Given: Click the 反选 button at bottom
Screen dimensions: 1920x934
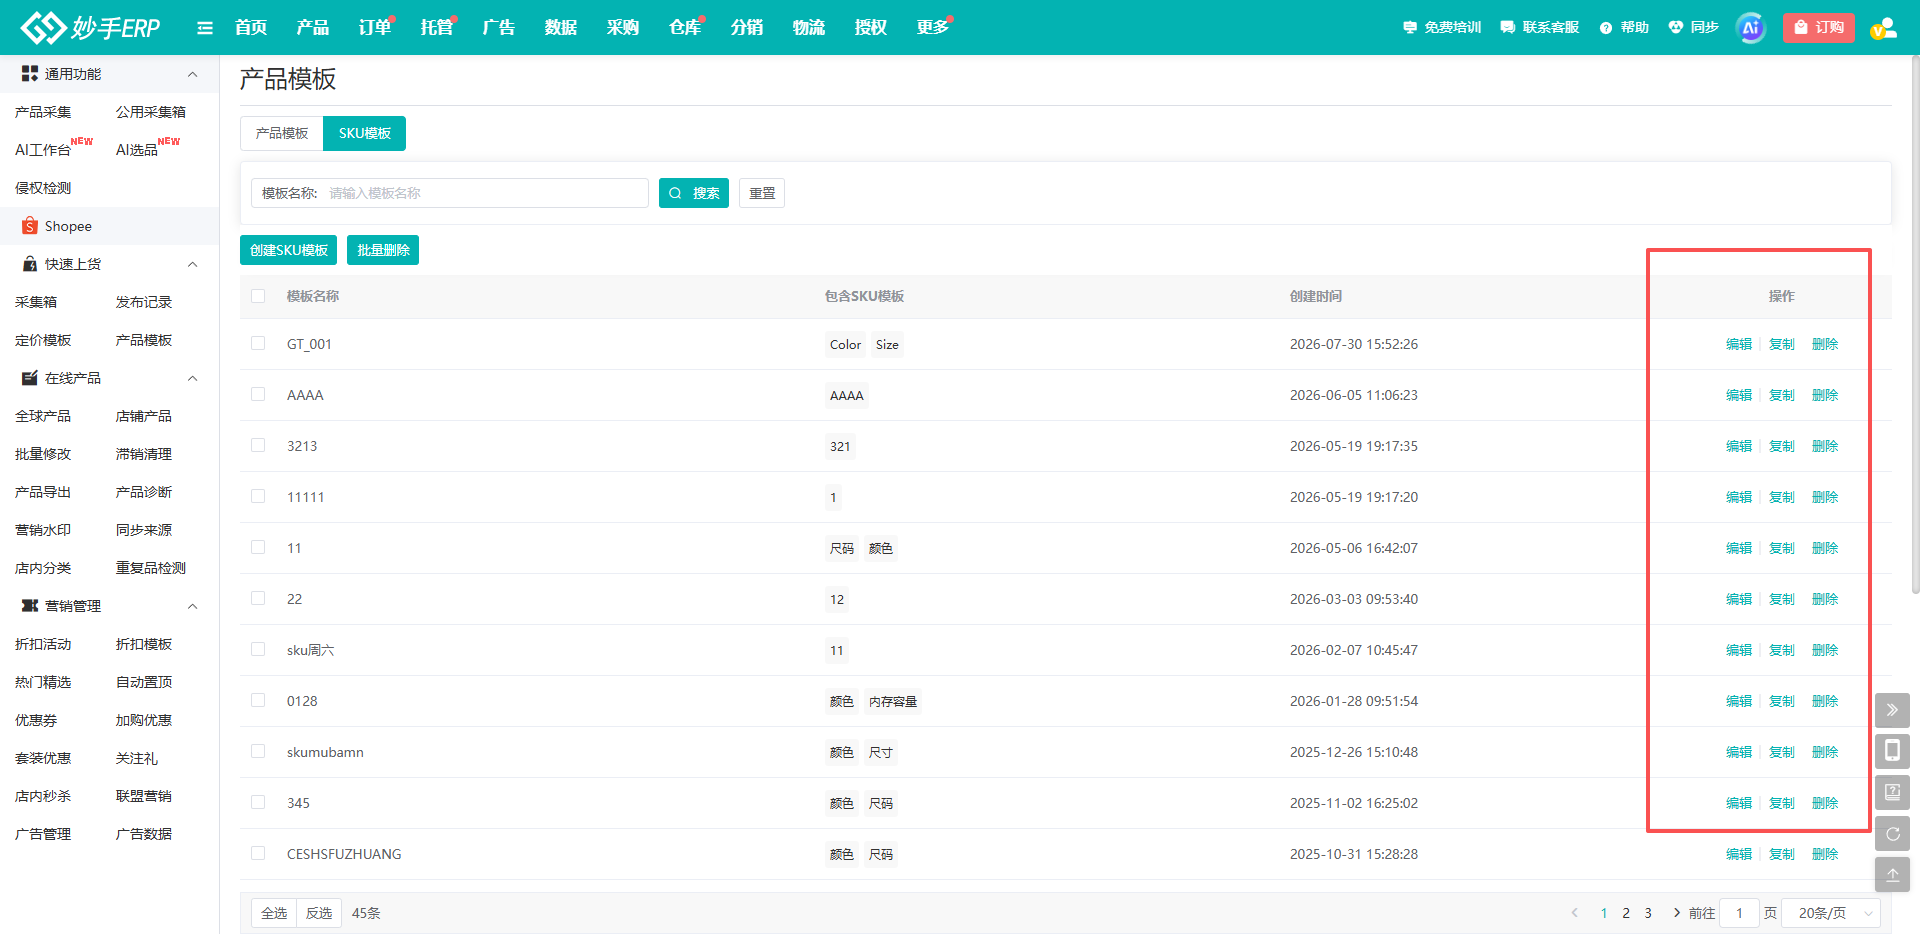Looking at the screenshot, I should coord(319,913).
